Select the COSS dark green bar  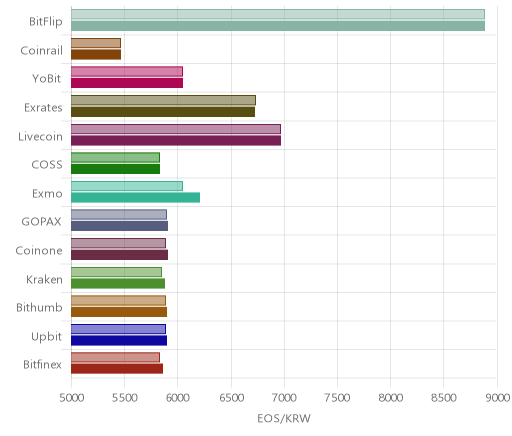pyautogui.click(x=116, y=169)
